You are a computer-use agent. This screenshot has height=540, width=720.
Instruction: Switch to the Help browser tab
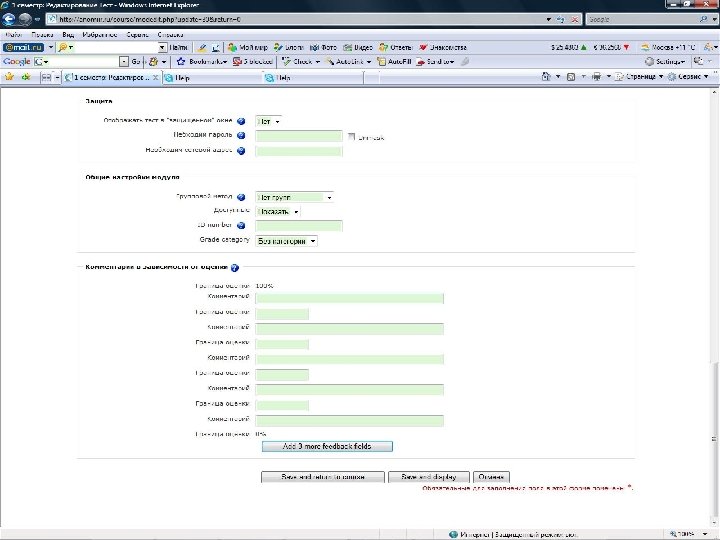181,77
